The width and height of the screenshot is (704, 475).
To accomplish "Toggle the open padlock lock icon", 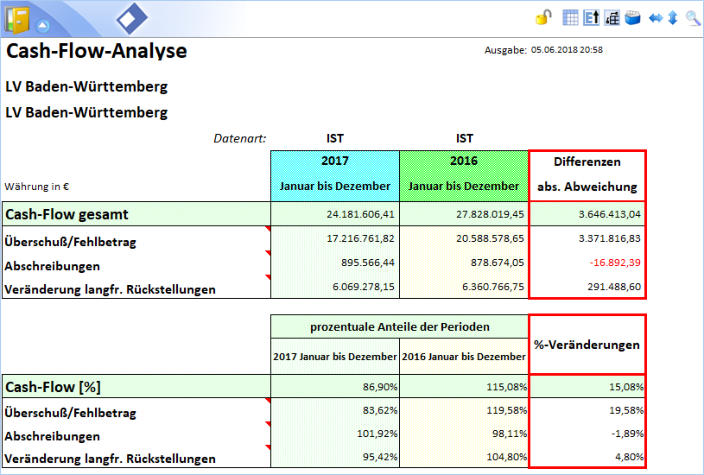I will [x=543, y=17].
